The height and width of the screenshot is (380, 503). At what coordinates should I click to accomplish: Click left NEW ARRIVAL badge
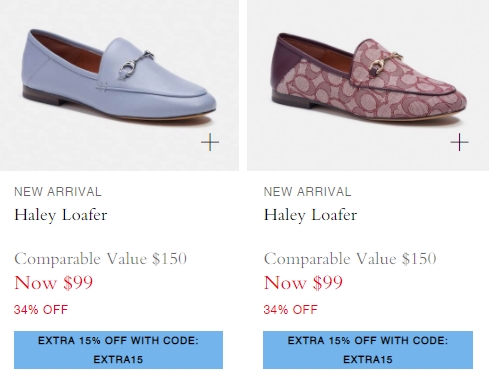pos(58,192)
